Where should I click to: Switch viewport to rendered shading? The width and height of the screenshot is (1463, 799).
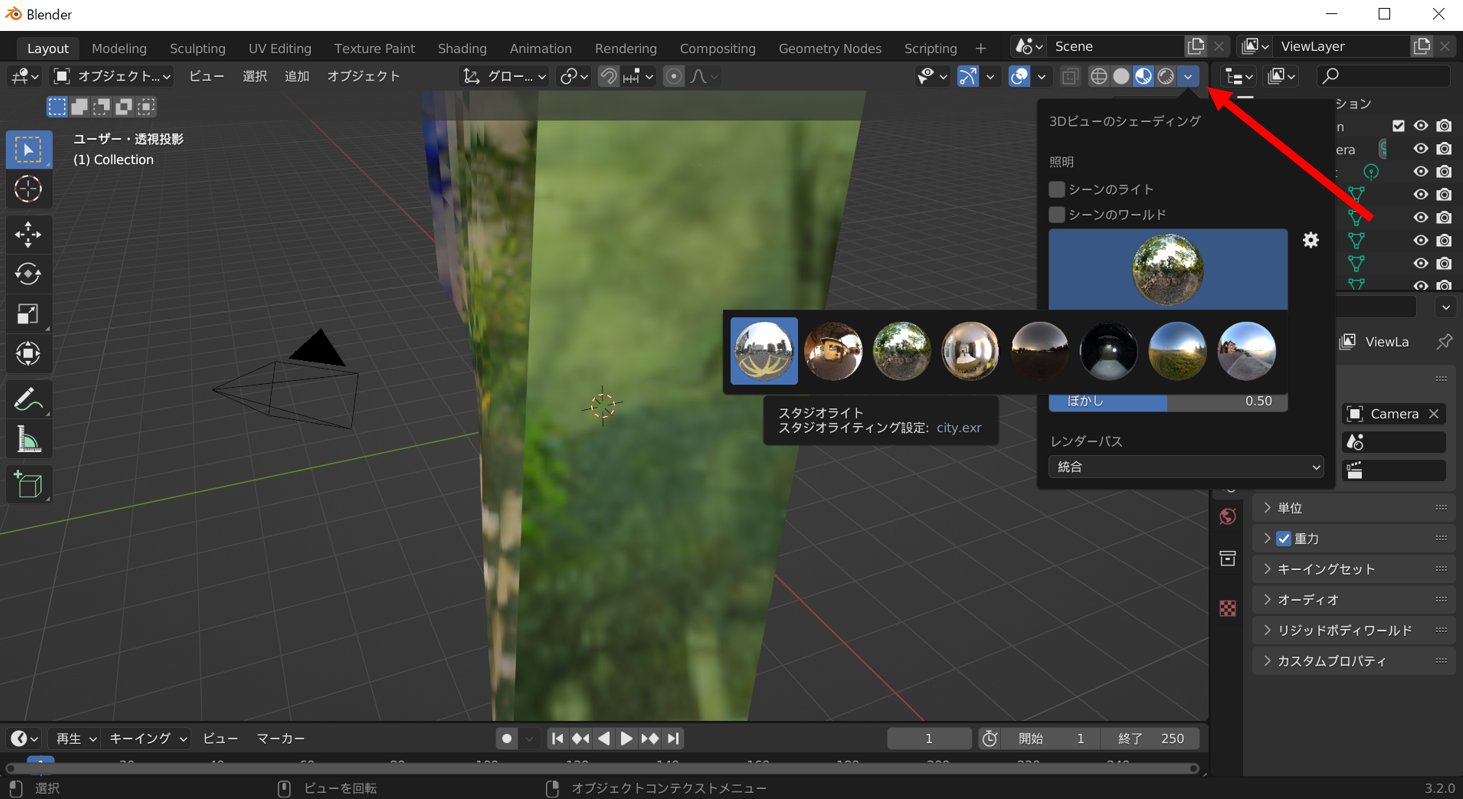point(1165,76)
